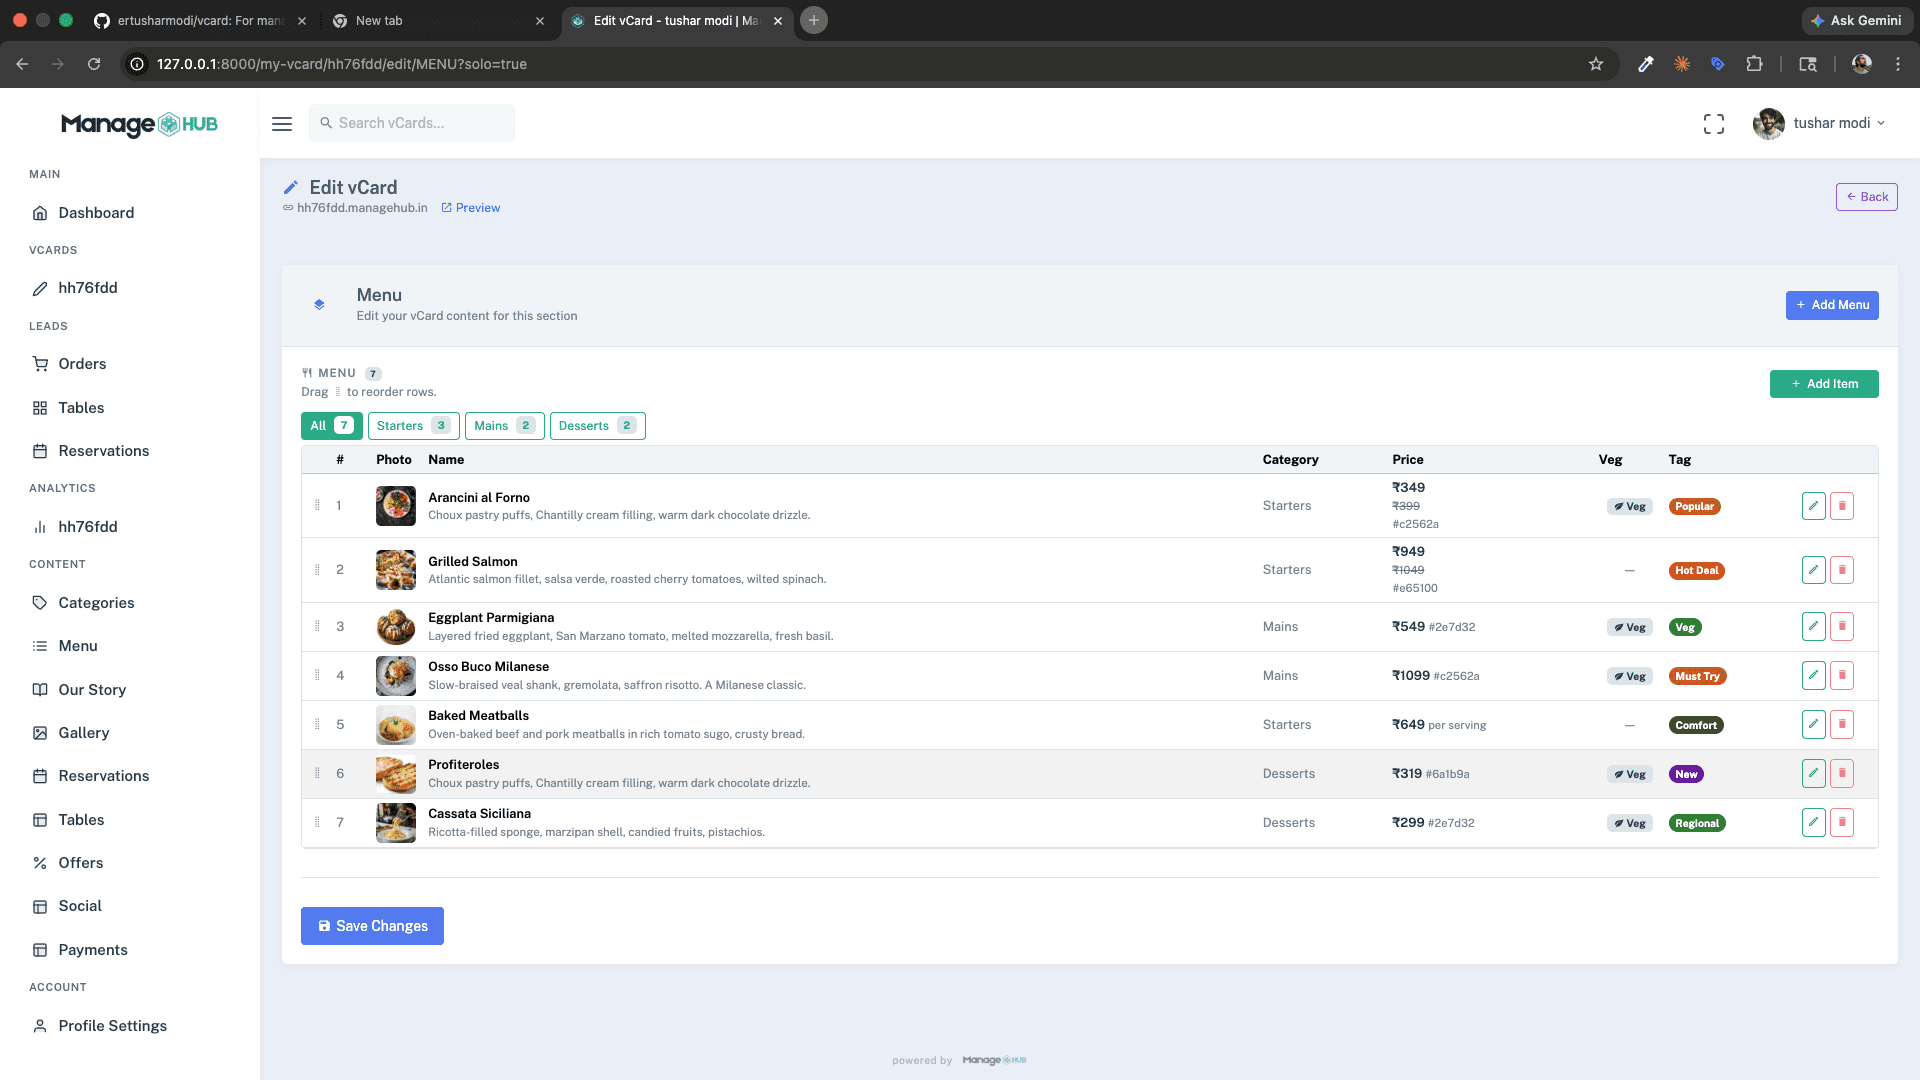The height and width of the screenshot is (1080, 1920).
Task: Click Ask Gemini button
Action: pyautogui.click(x=1857, y=21)
